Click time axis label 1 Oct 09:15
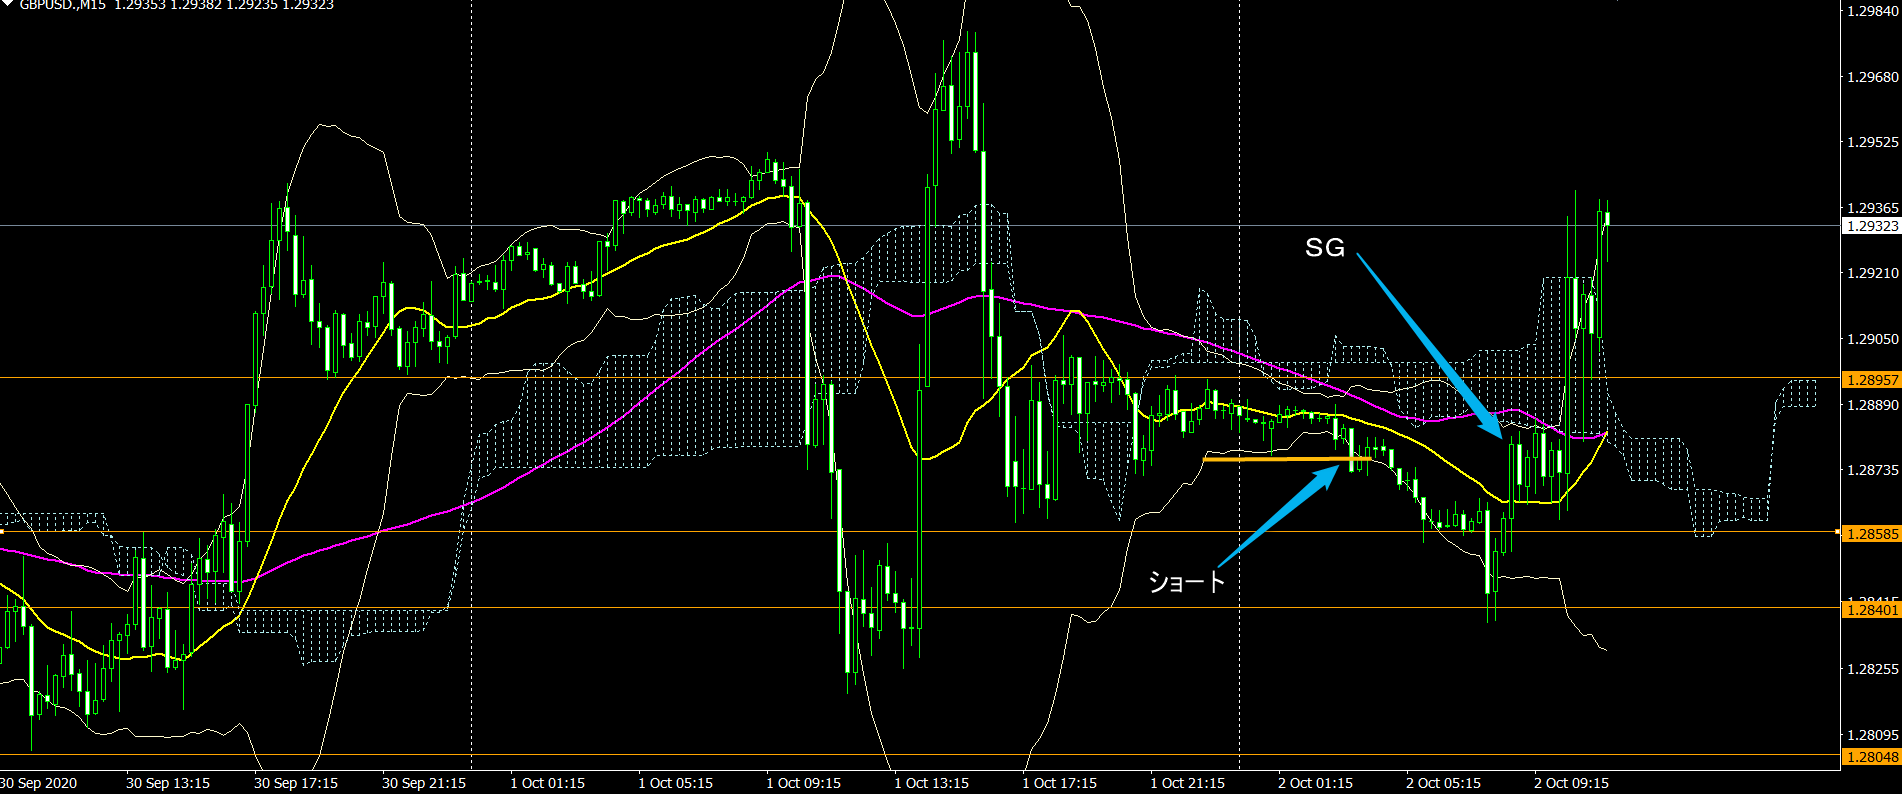The image size is (1902, 794). (804, 783)
